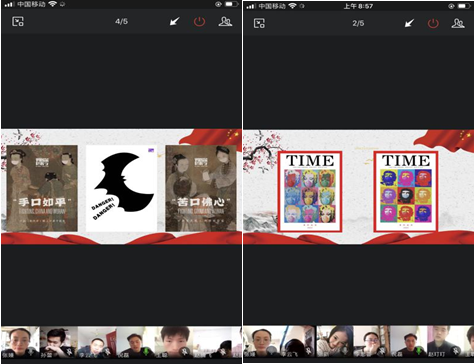
Task: Toggle the muted mic icon on 孙雷's video tile
Action: [x=70, y=351]
